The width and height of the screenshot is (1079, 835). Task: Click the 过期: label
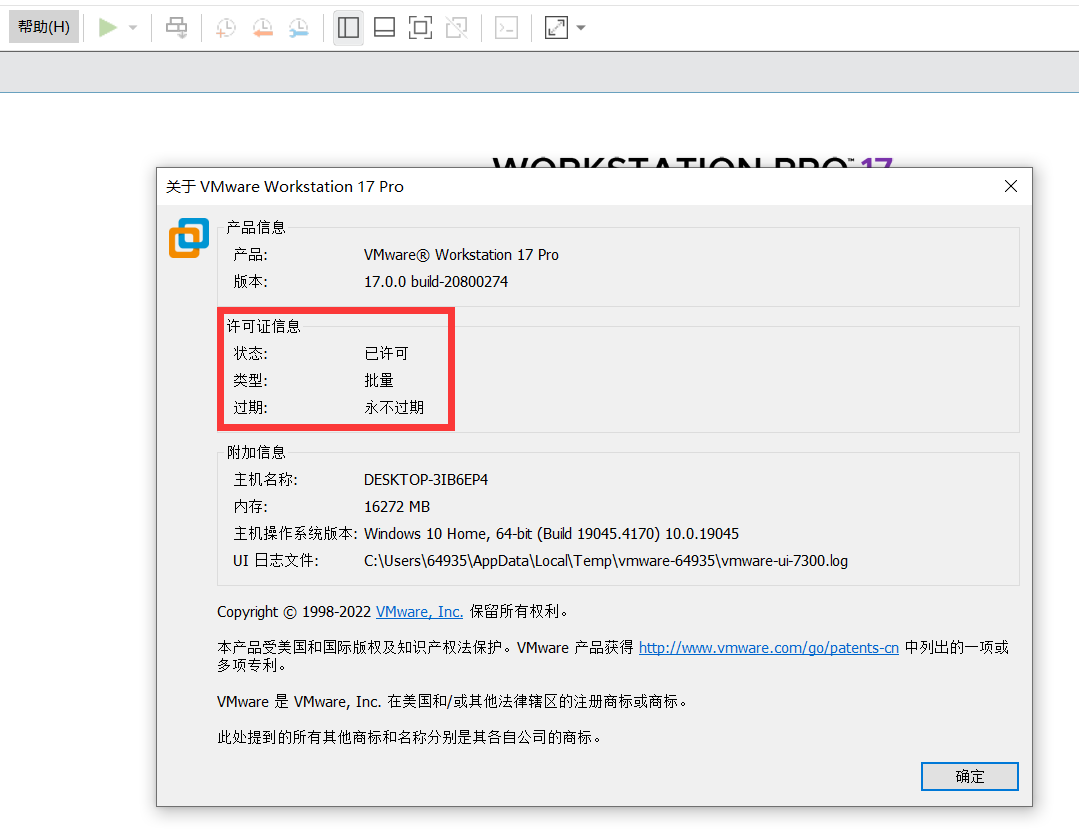point(250,408)
